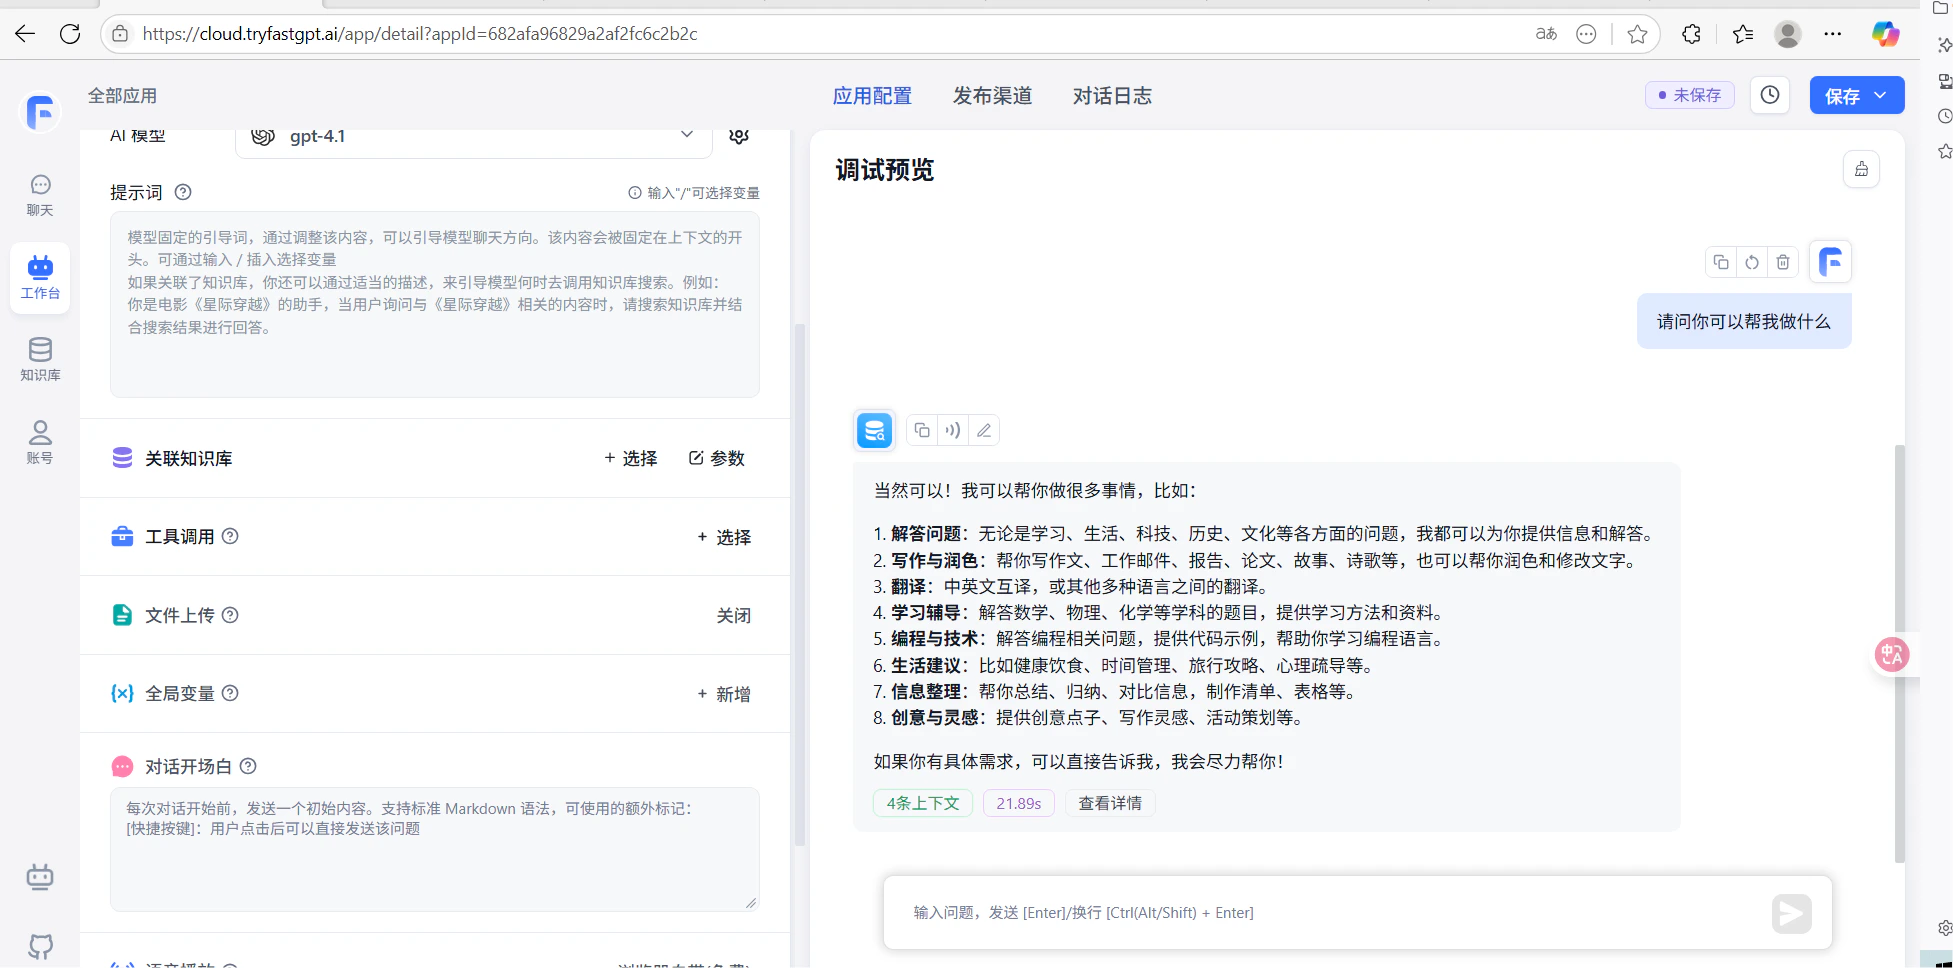This screenshot has height=968, width=1953.
Task: Select the 工作台 workbench sidebar icon
Action: [x=40, y=277]
